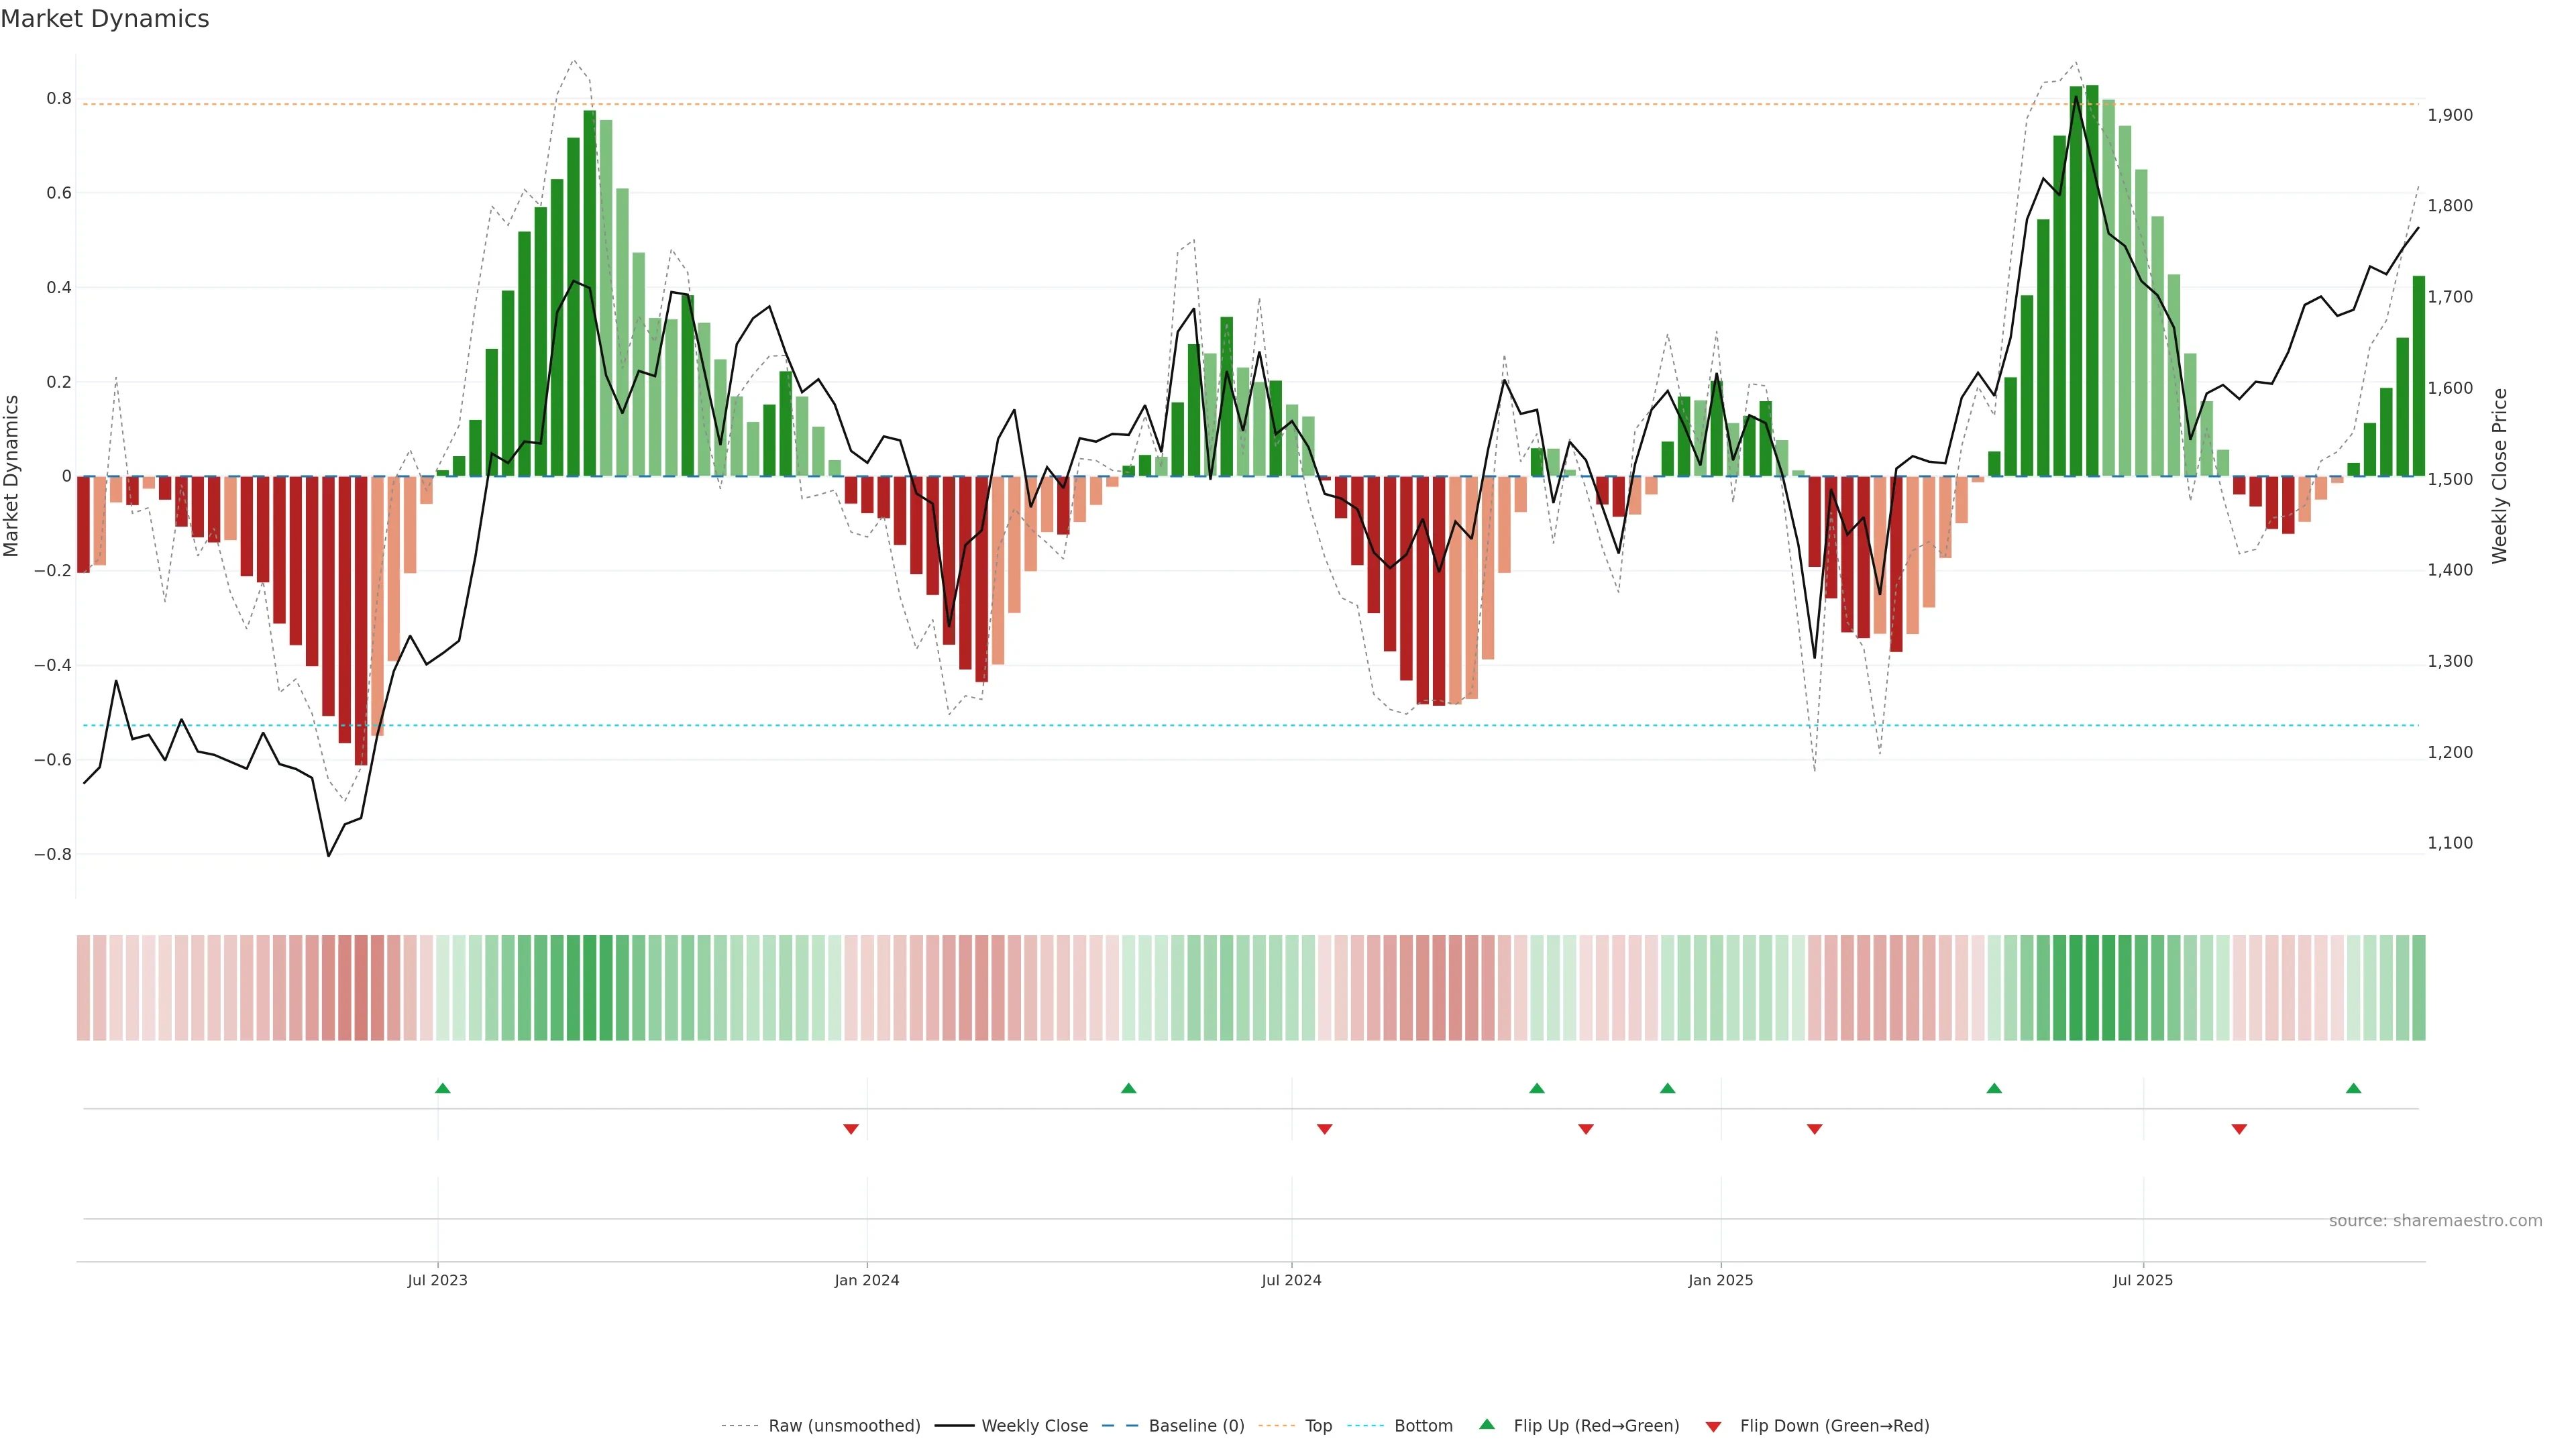Click the source: sharemaestro.com text
This screenshot has width=2576, height=1449.
2435,1221
